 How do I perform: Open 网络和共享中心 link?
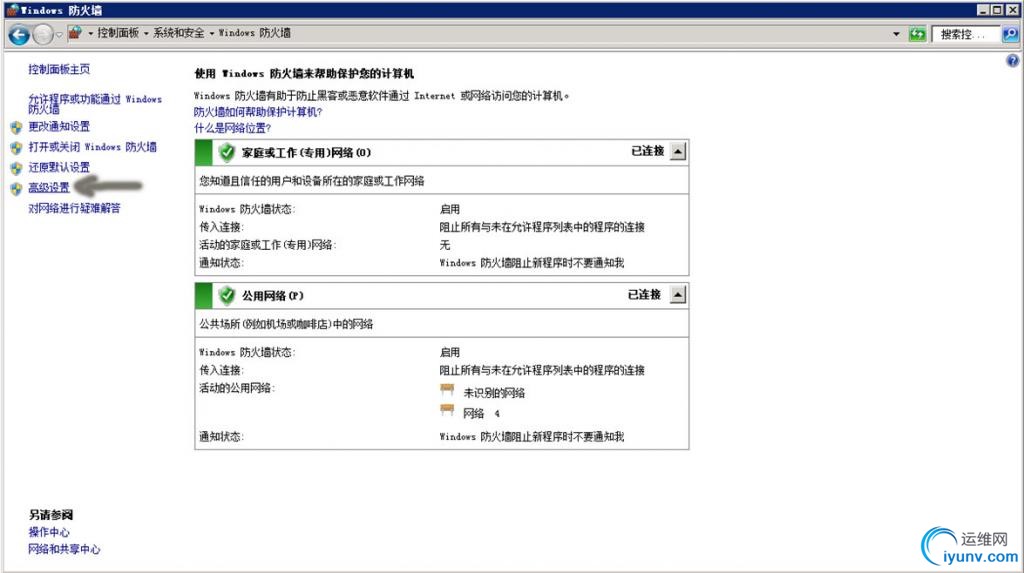[x=64, y=549]
